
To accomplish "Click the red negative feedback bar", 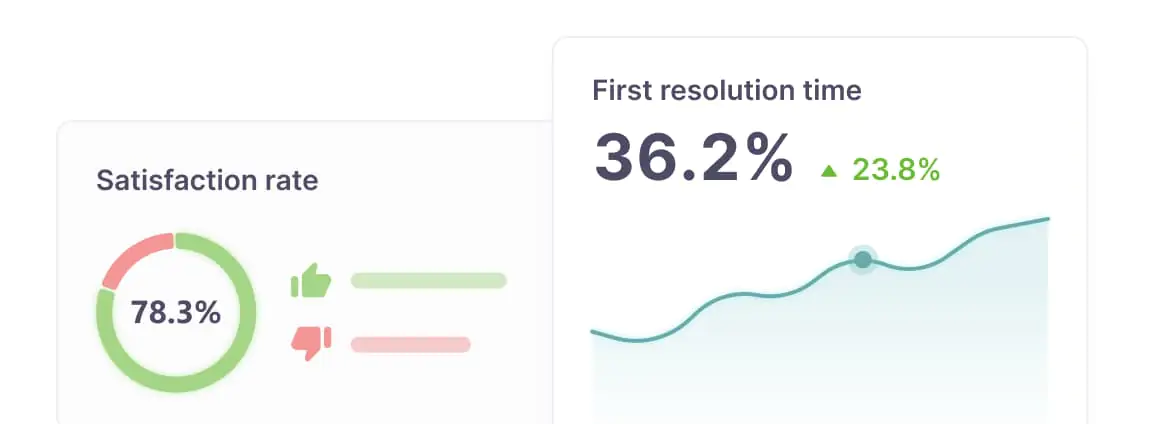I will (x=411, y=344).
